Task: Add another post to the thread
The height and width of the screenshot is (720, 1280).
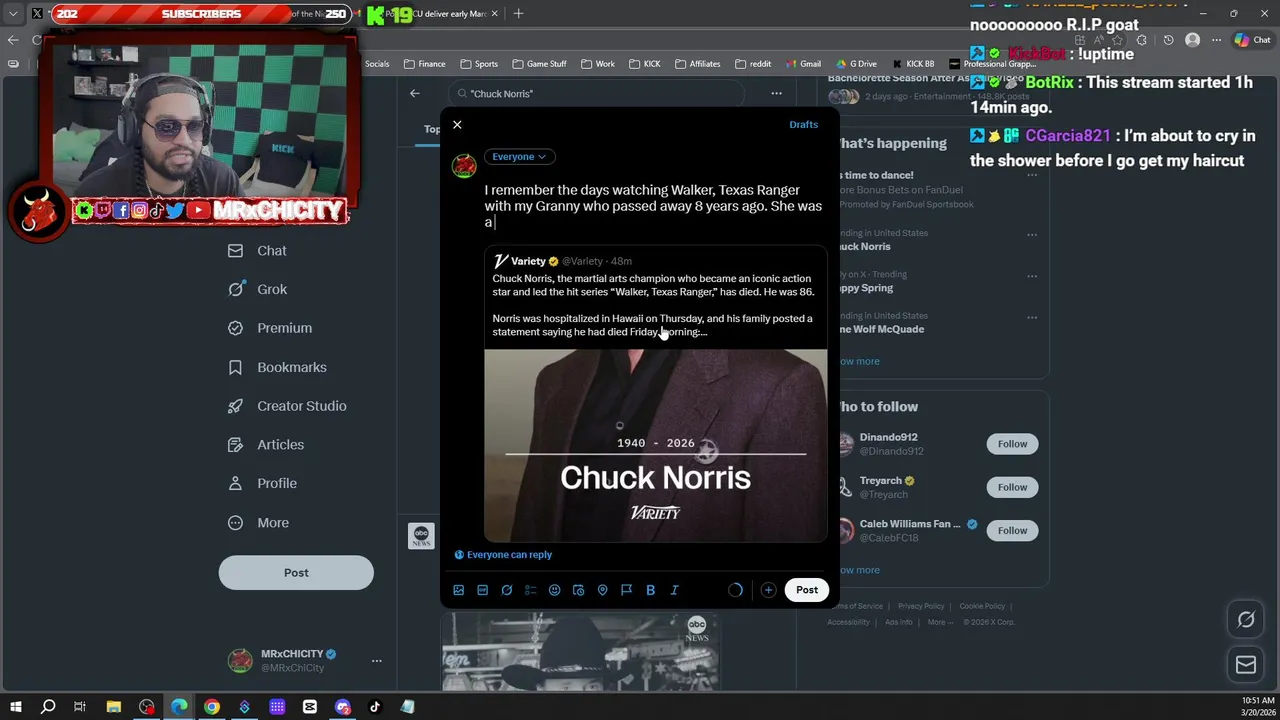Action: [x=768, y=590]
